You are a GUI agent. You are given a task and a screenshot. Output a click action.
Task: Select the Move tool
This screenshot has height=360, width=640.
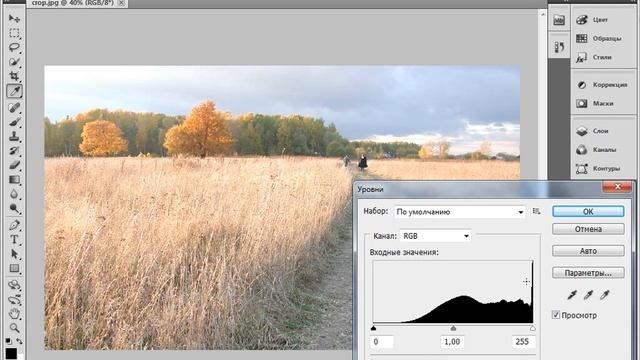coord(14,18)
